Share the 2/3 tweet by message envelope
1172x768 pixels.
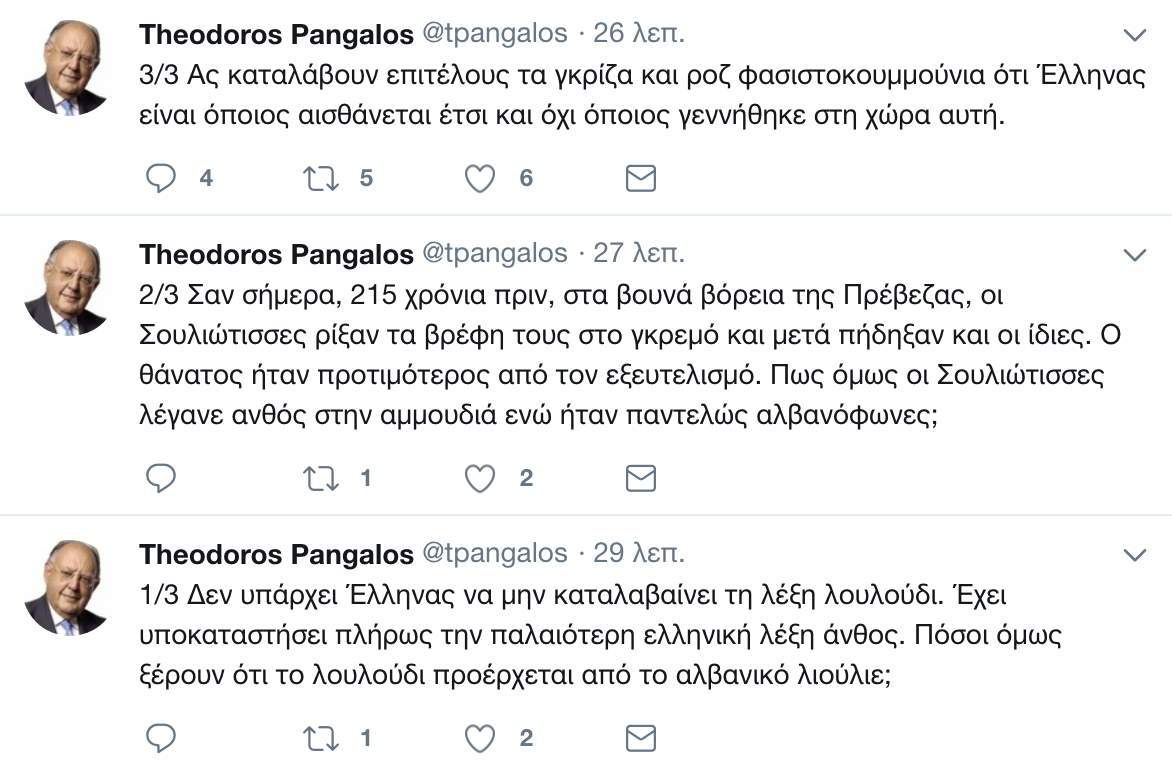pos(640,479)
